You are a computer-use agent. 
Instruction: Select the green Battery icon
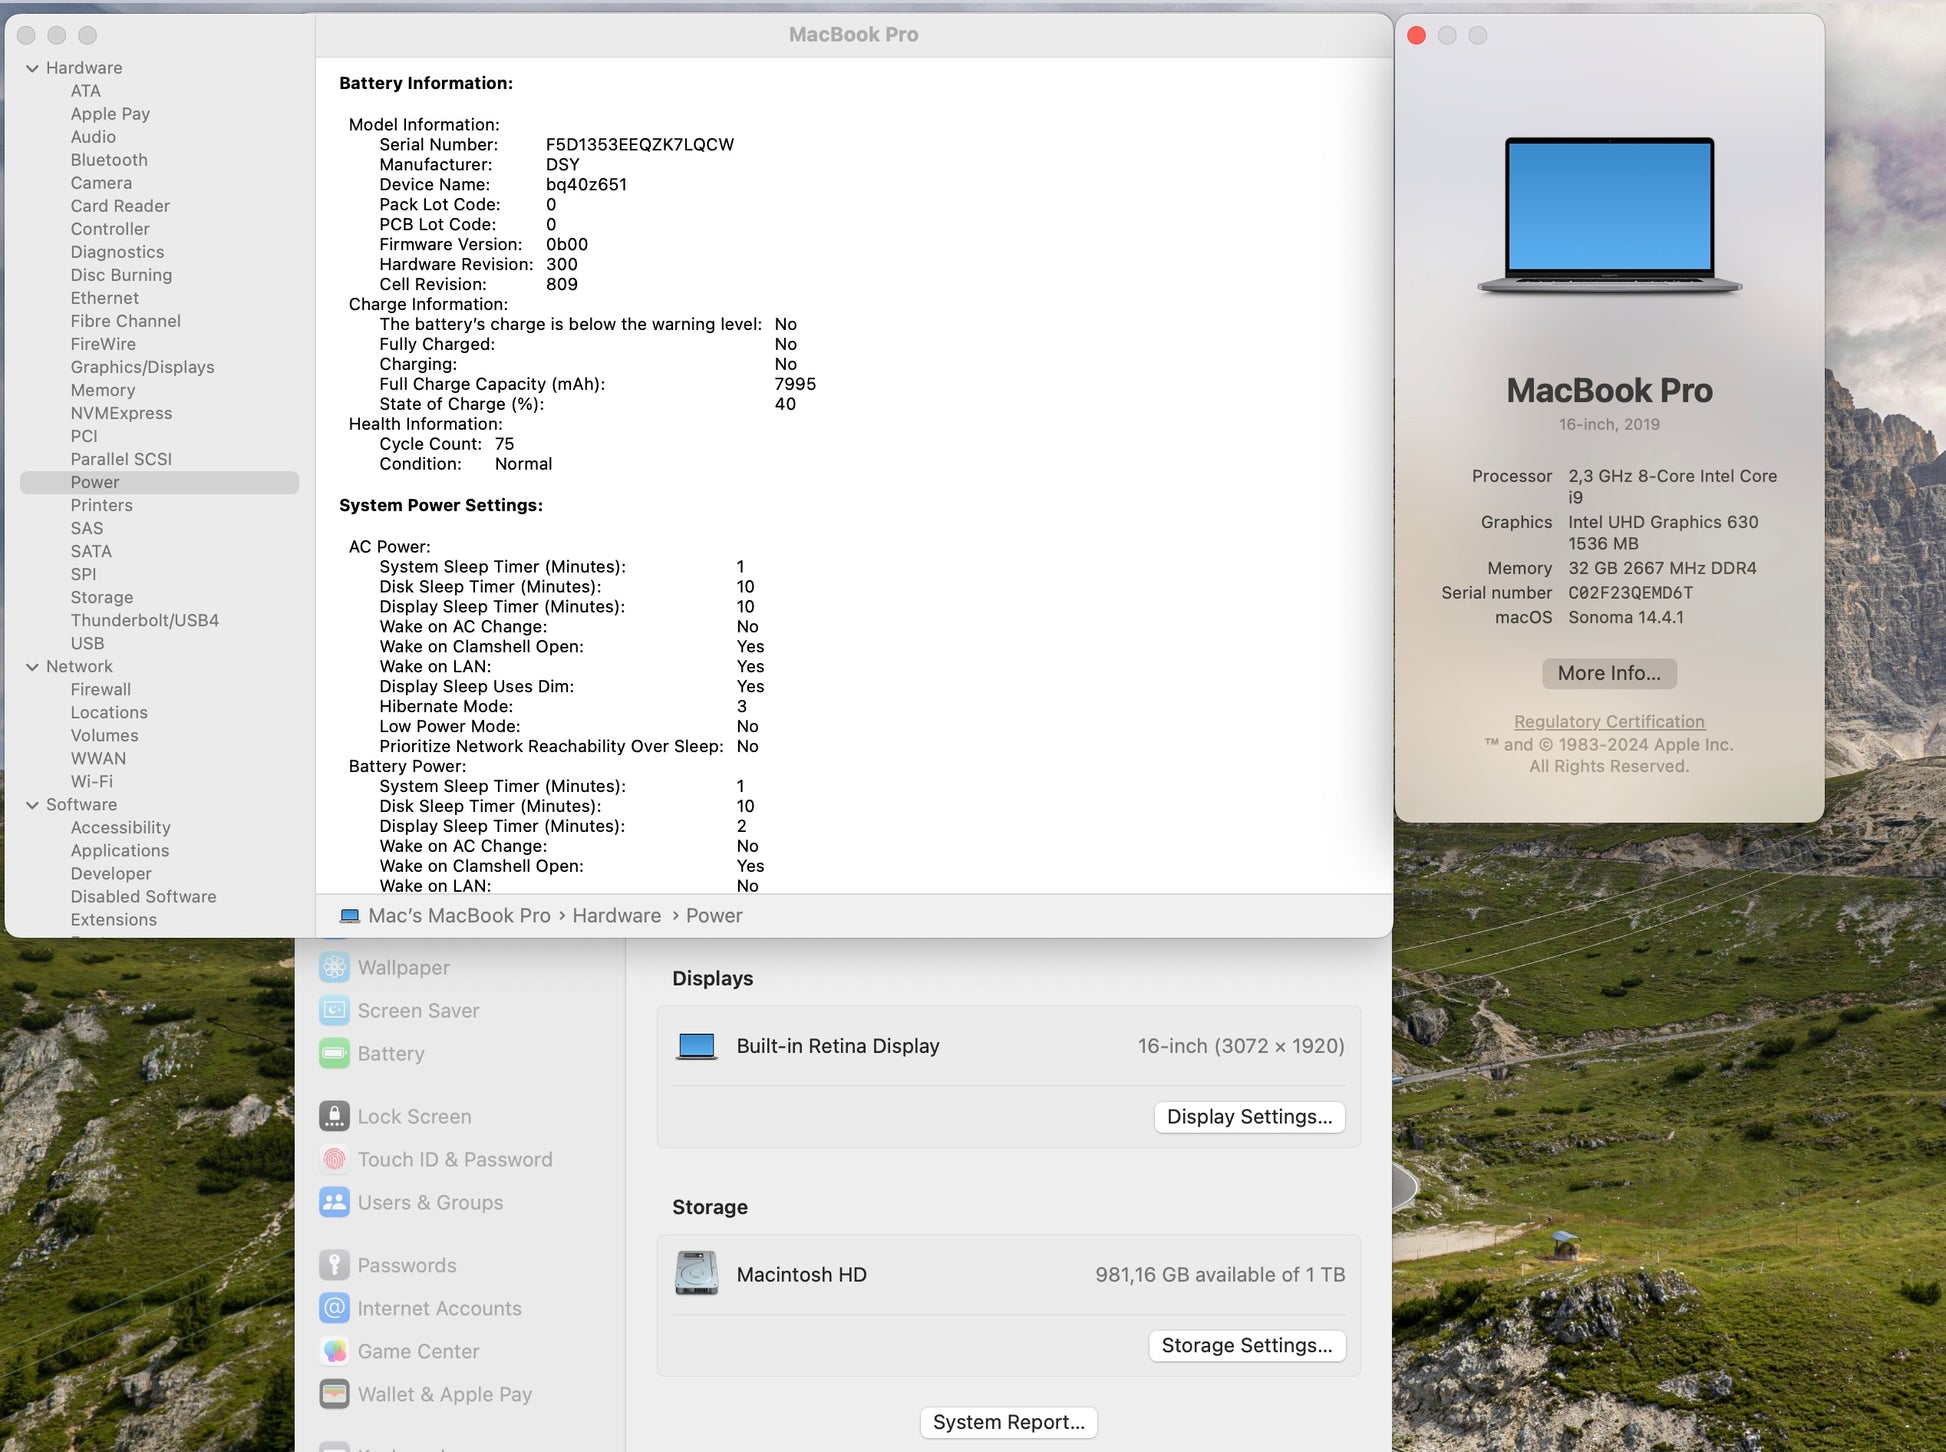point(334,1053)
